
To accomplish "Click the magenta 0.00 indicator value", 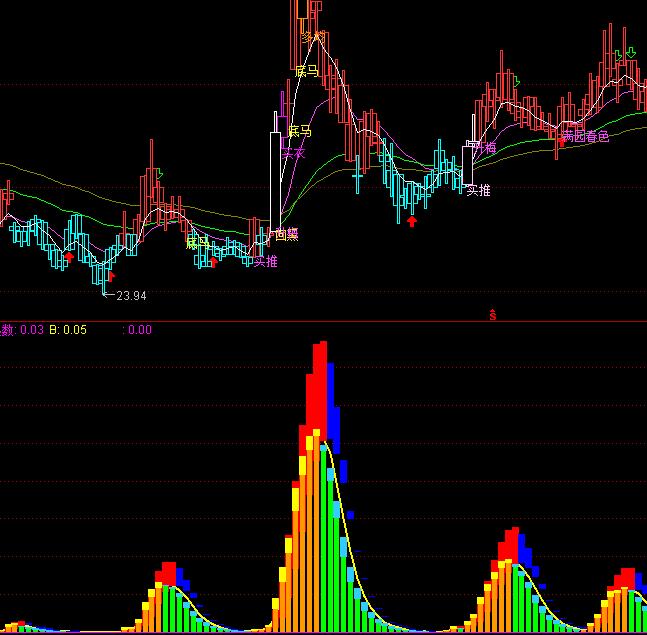I will pos(140,330).
